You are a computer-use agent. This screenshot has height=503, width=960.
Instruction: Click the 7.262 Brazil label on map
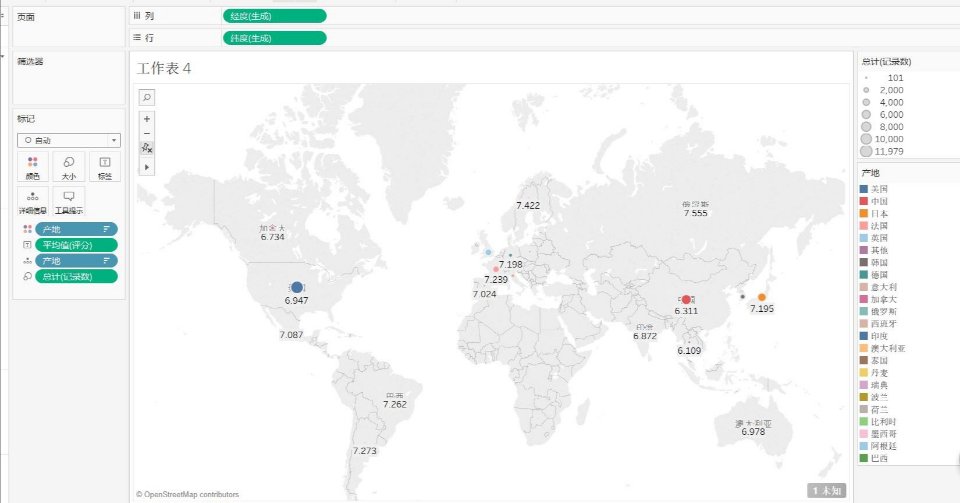pyautogui.click(x=395, y=404)
